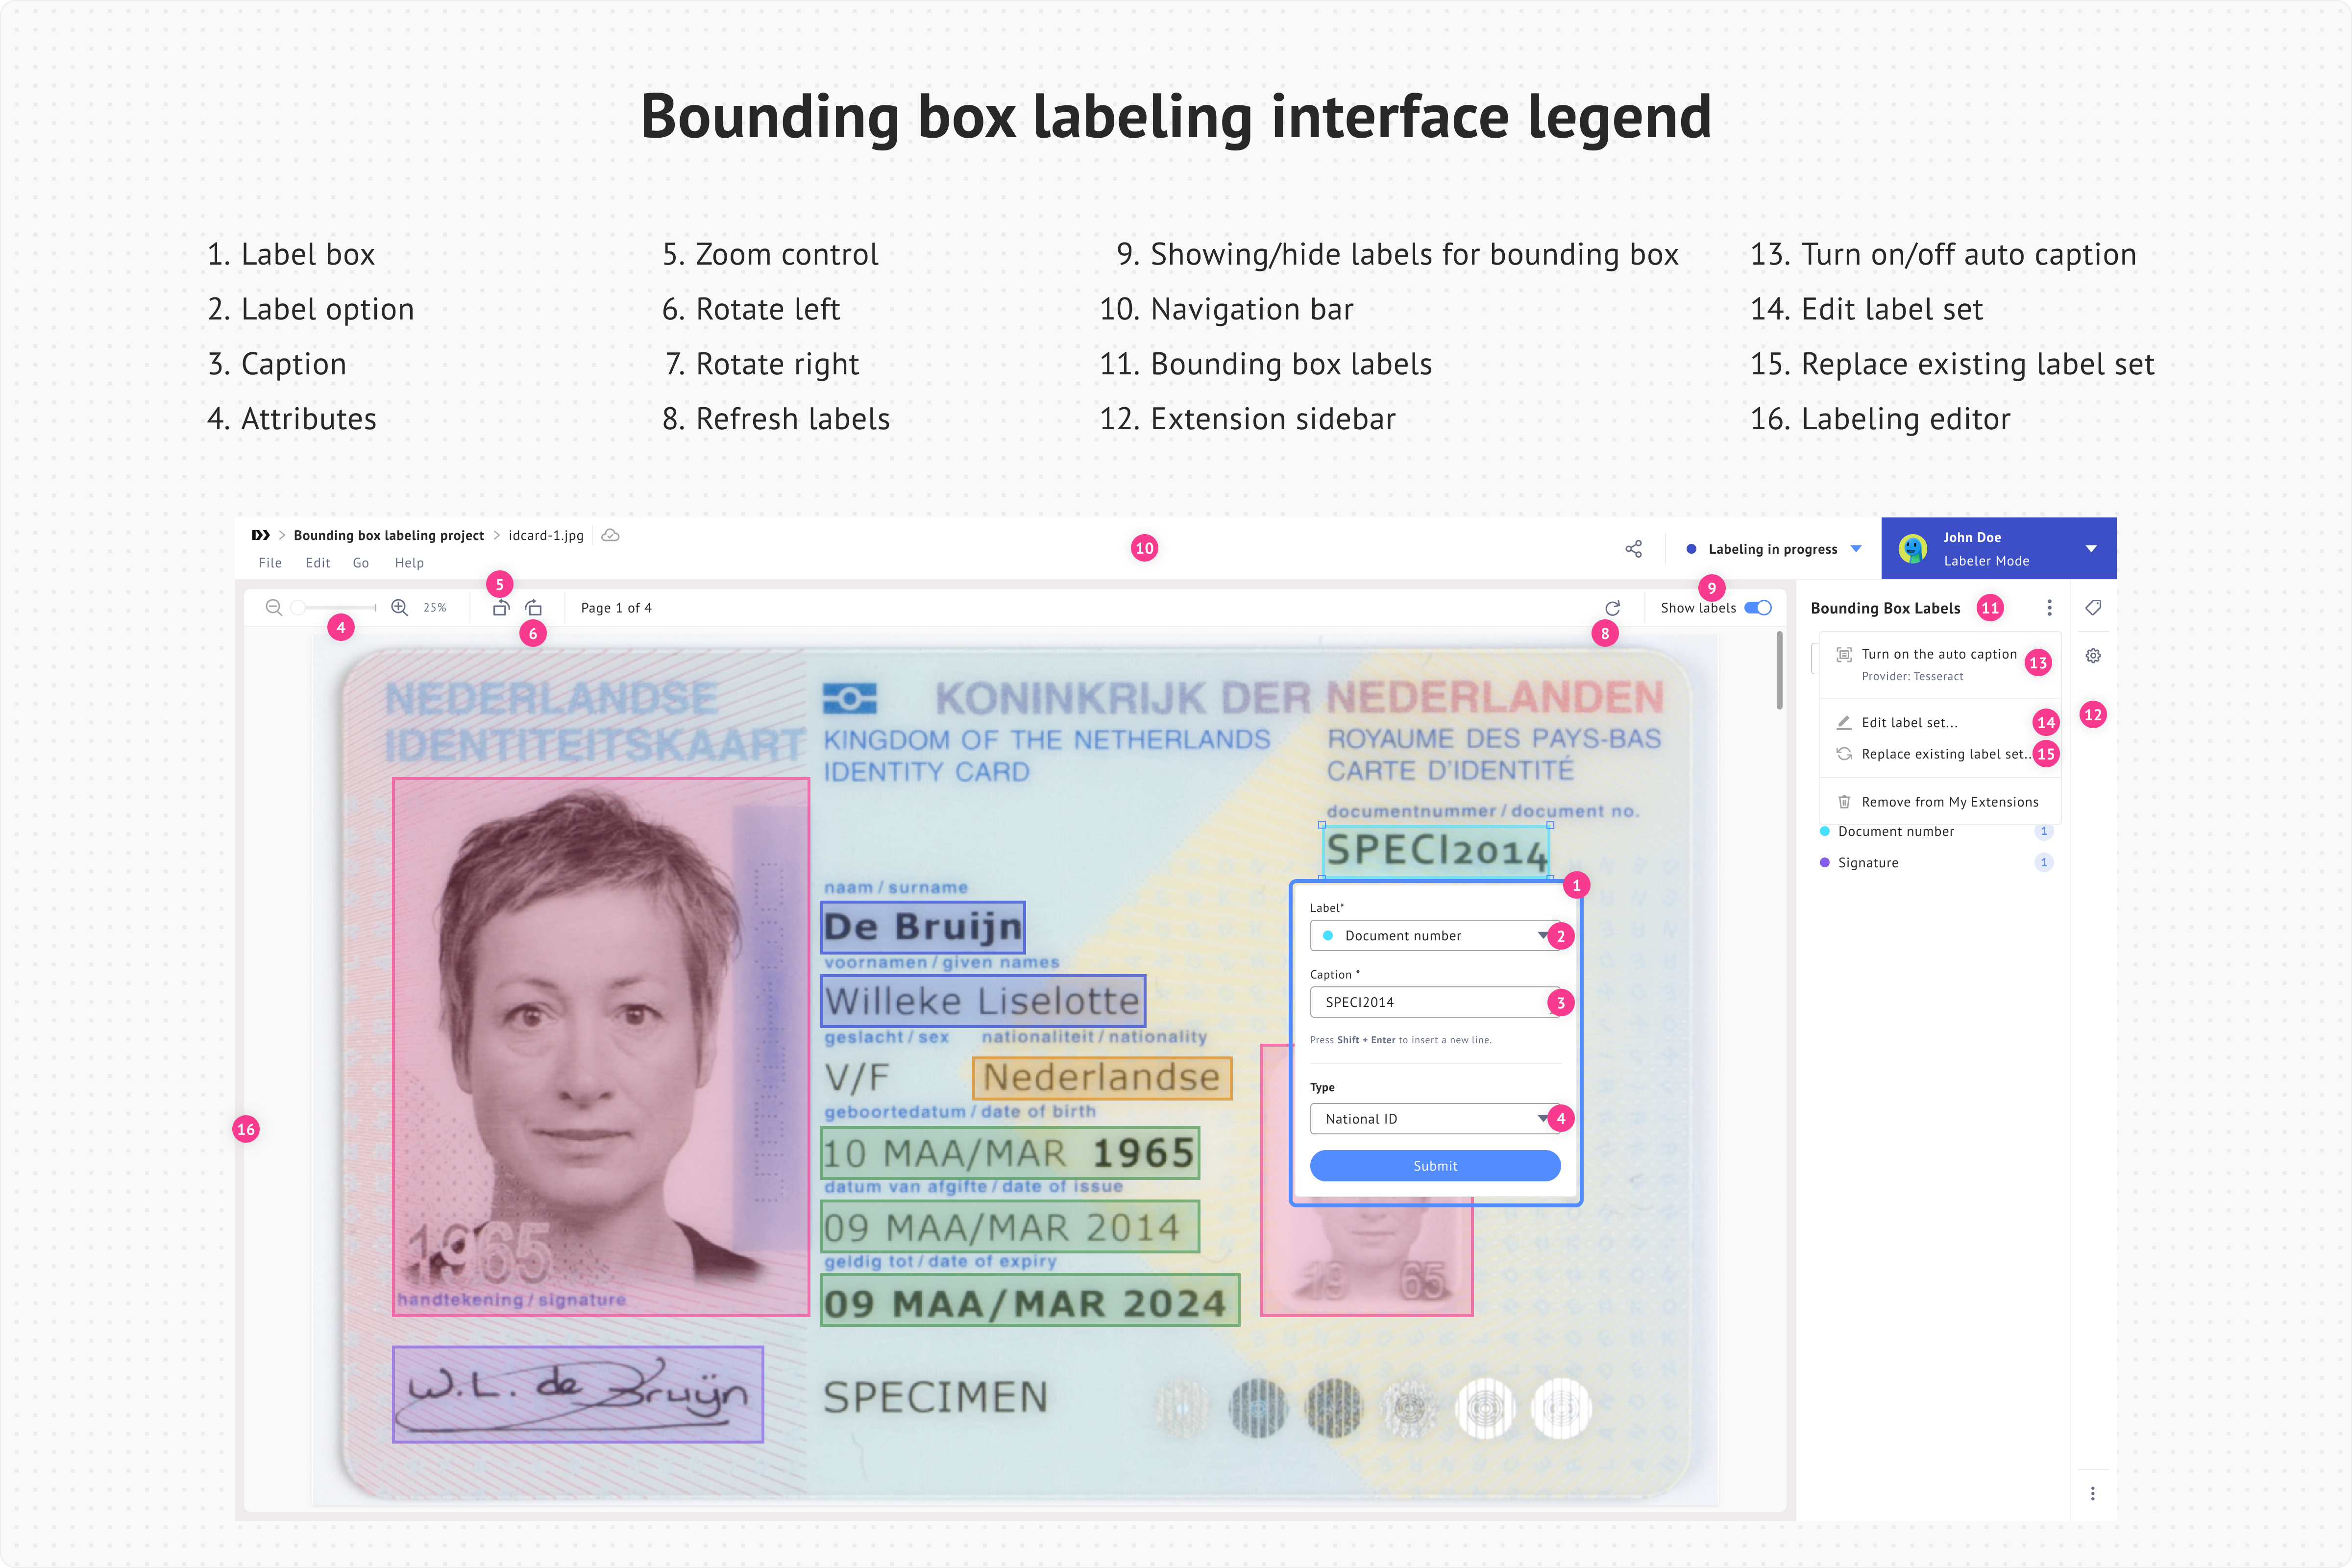Rotate the document left
The image size is (2352, 1568).
point(501,607)
